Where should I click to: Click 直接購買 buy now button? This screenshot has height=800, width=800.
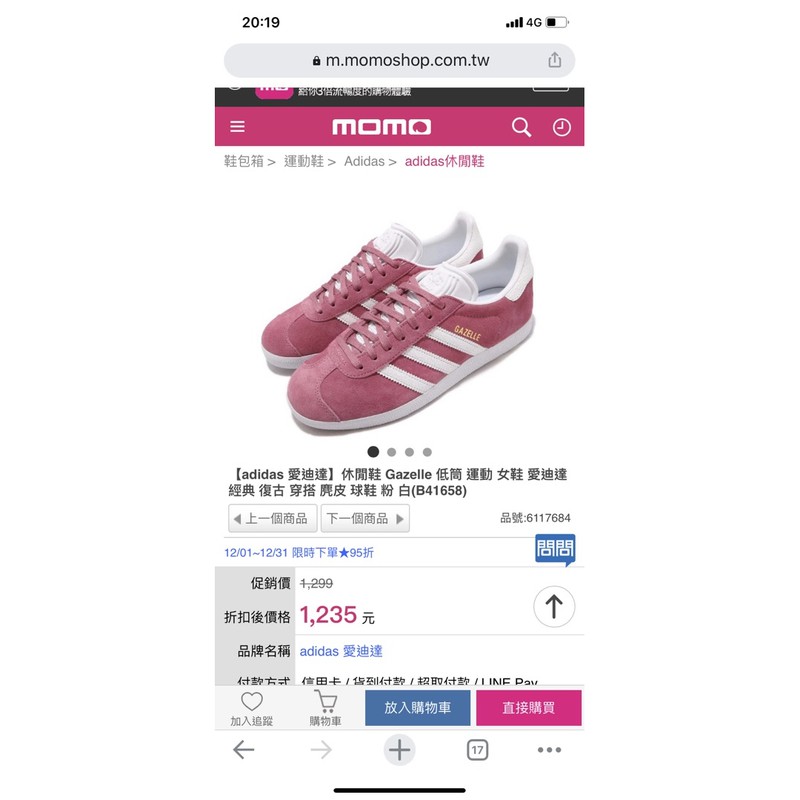529,708
